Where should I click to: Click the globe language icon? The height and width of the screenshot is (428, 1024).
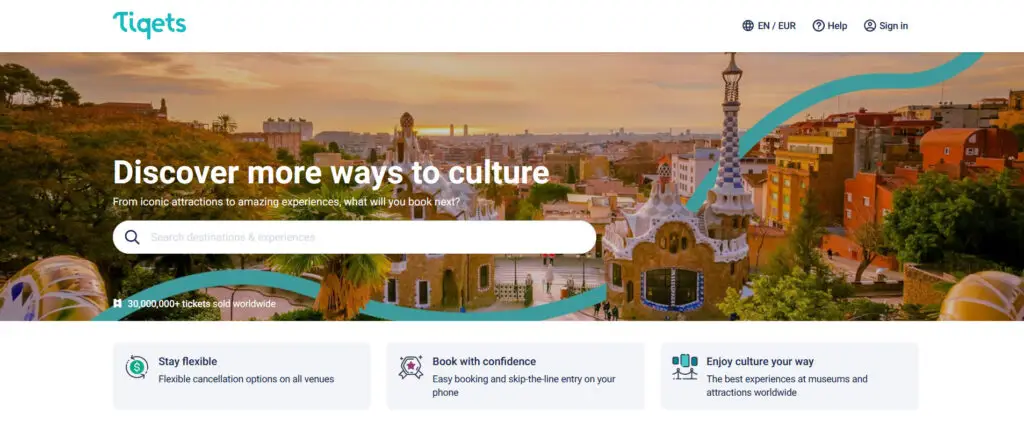[x=748, y=25]
